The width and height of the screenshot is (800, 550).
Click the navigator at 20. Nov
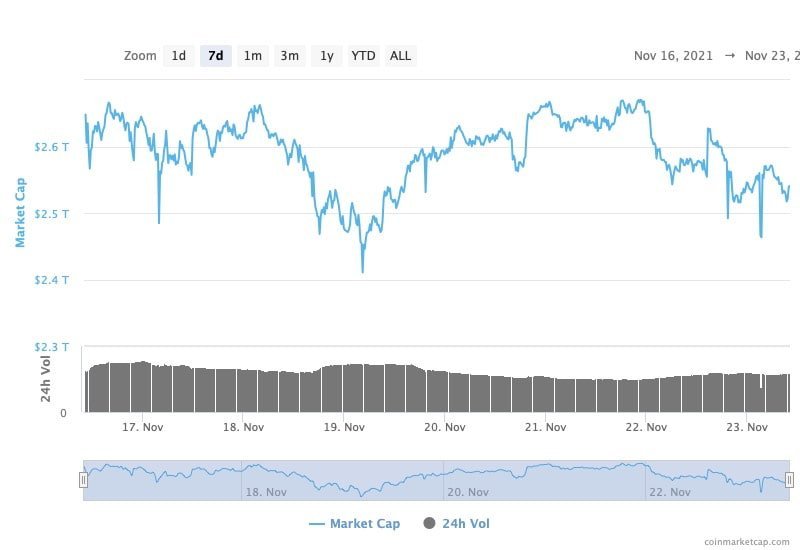(467, 492)
